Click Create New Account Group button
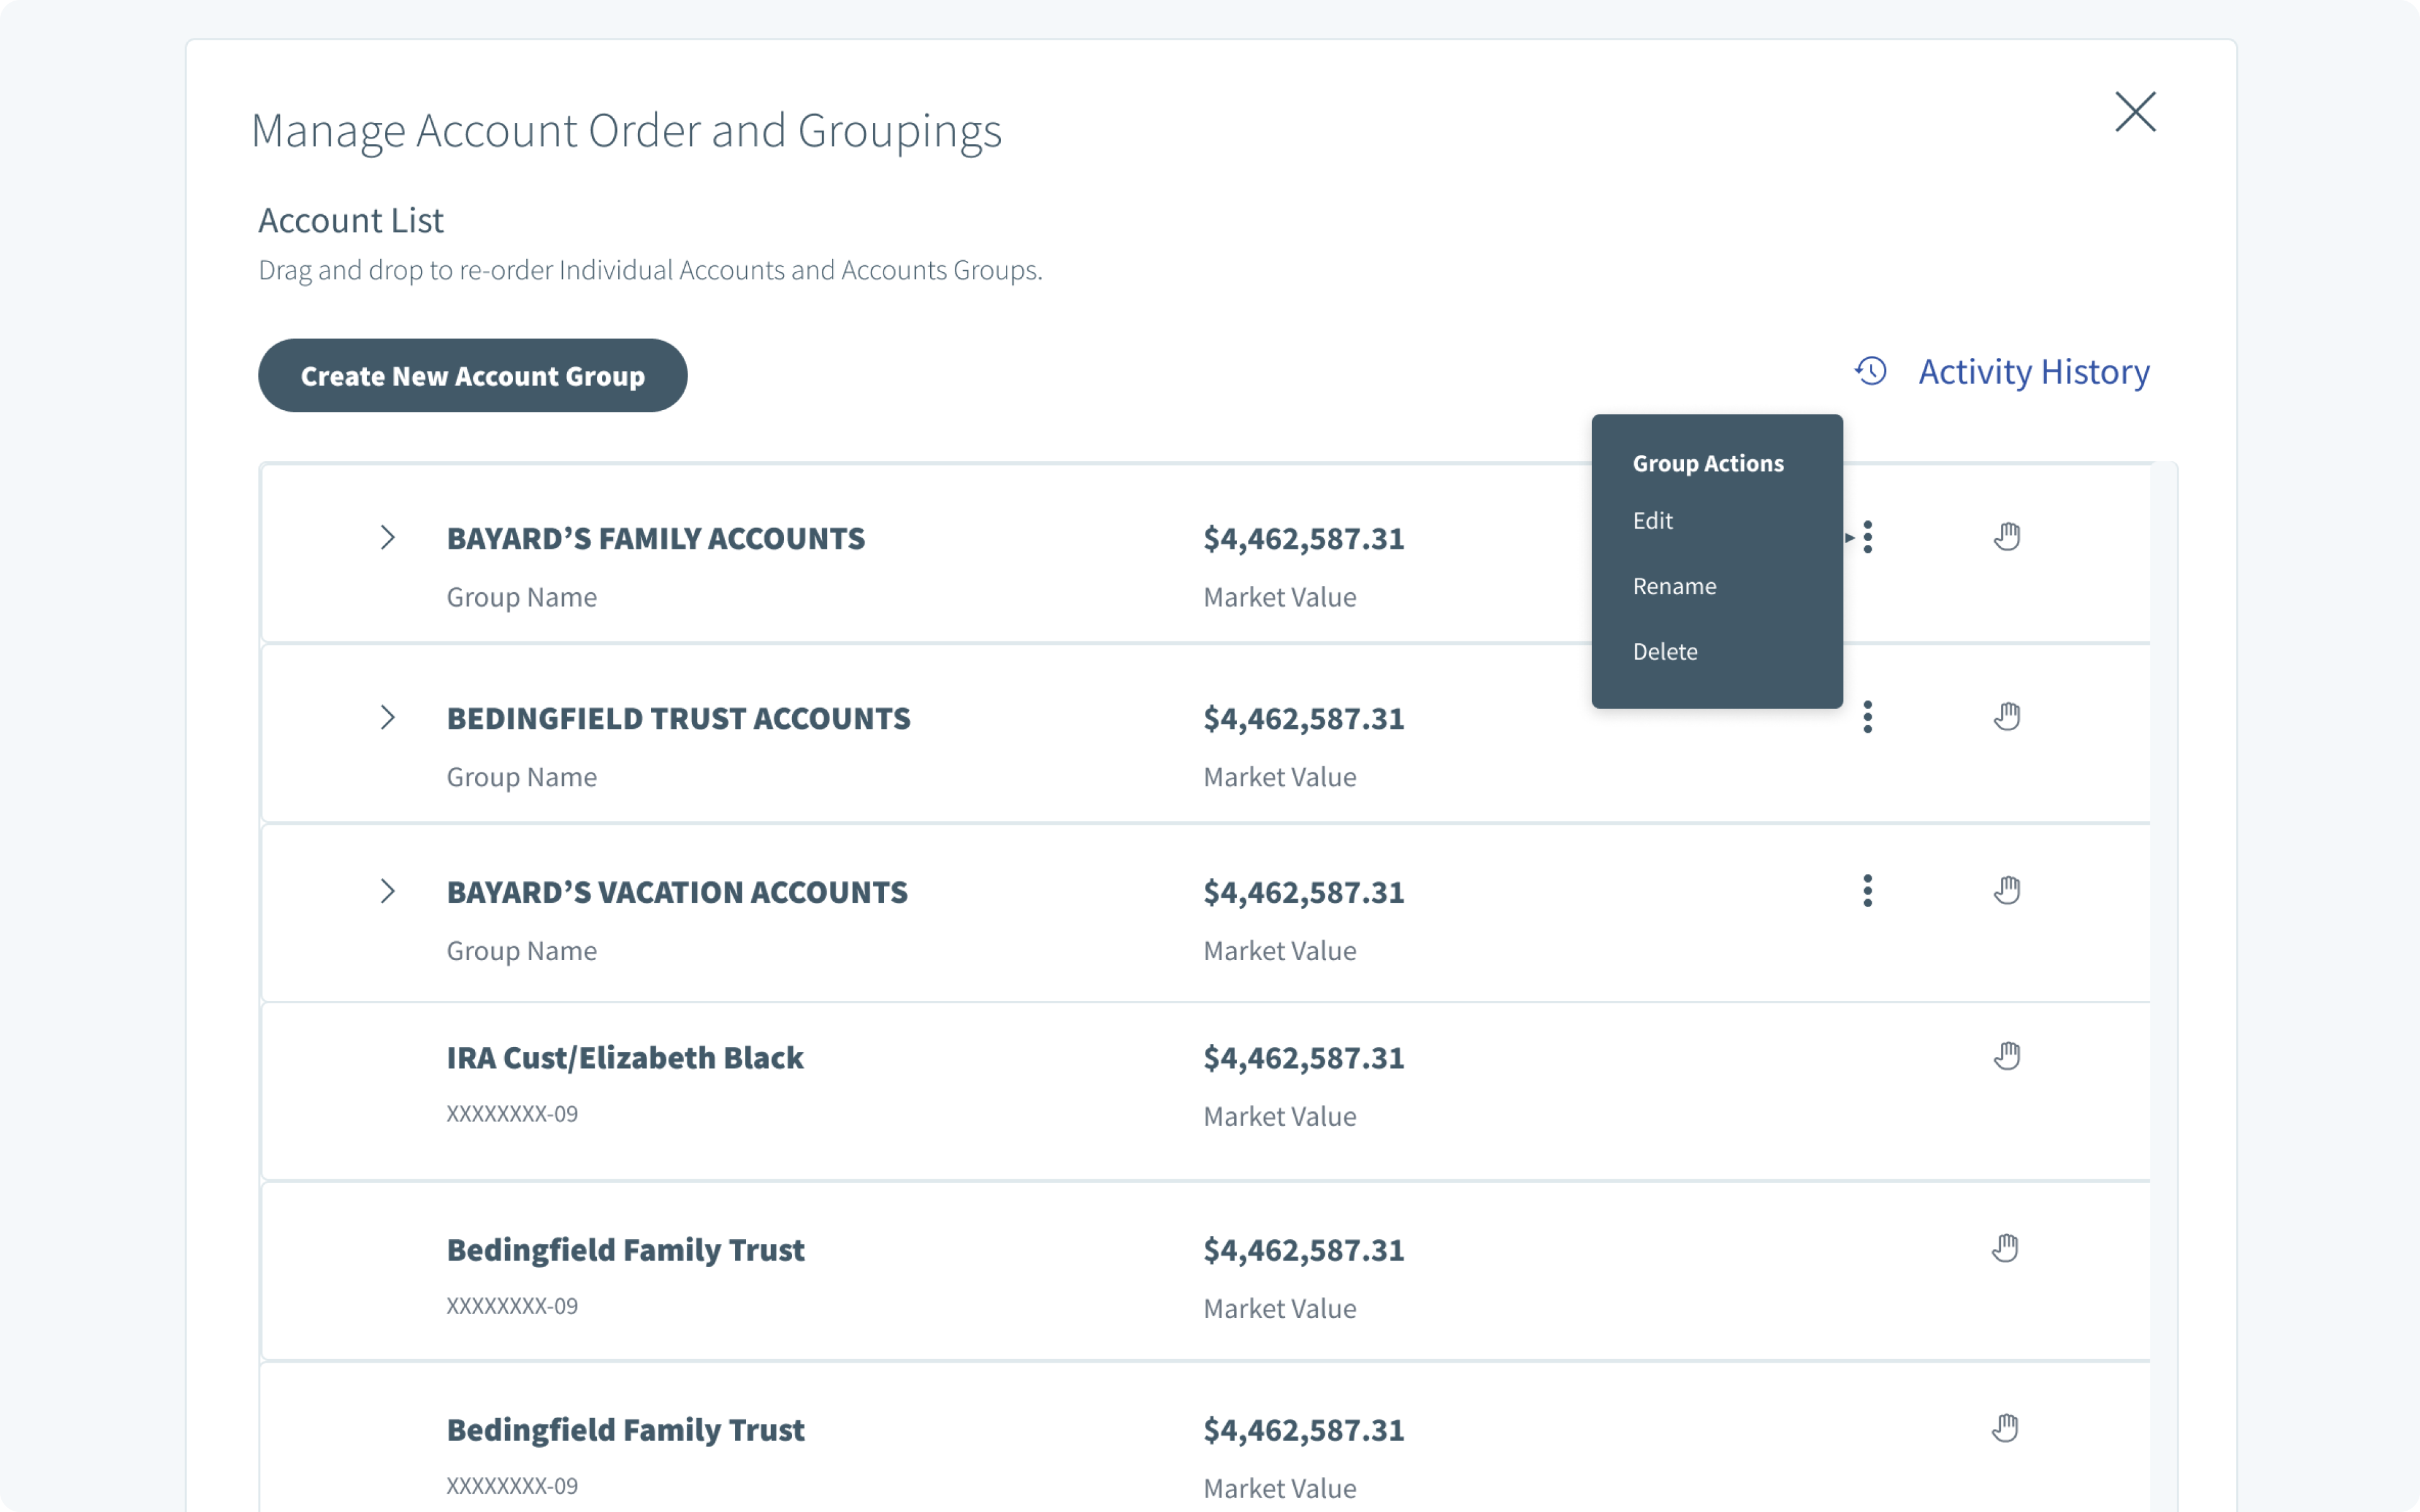 click(472, 375)
